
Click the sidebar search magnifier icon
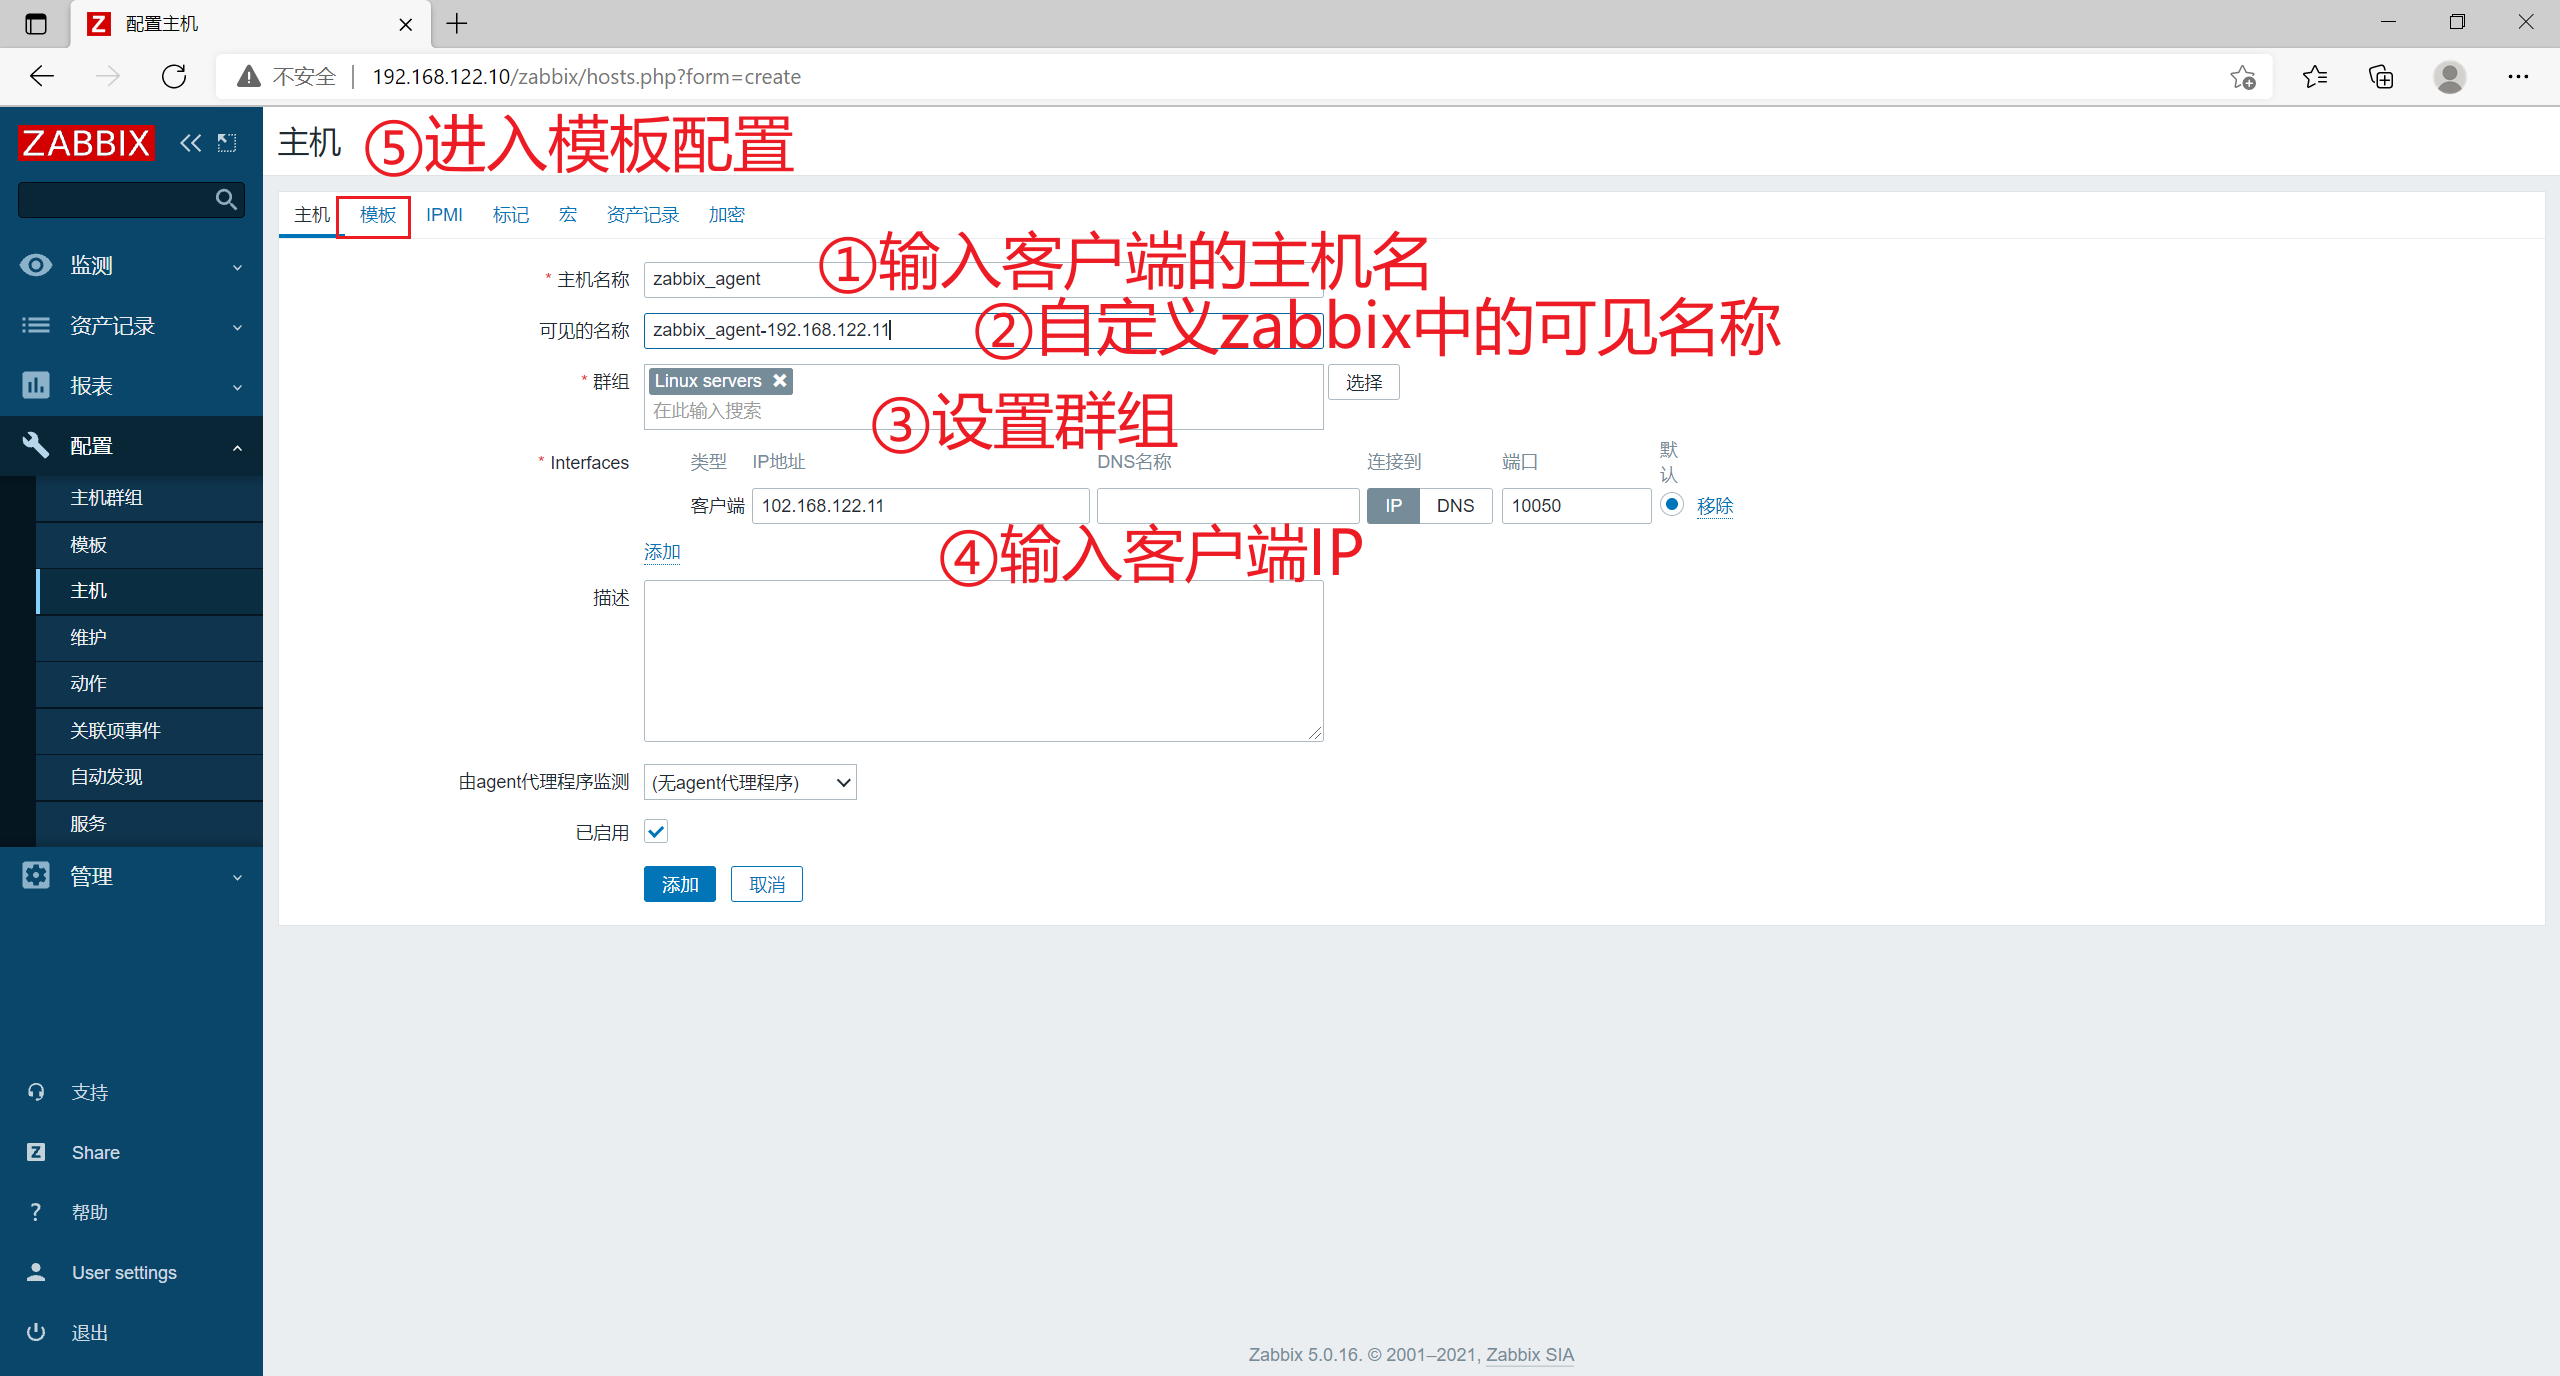227,200
